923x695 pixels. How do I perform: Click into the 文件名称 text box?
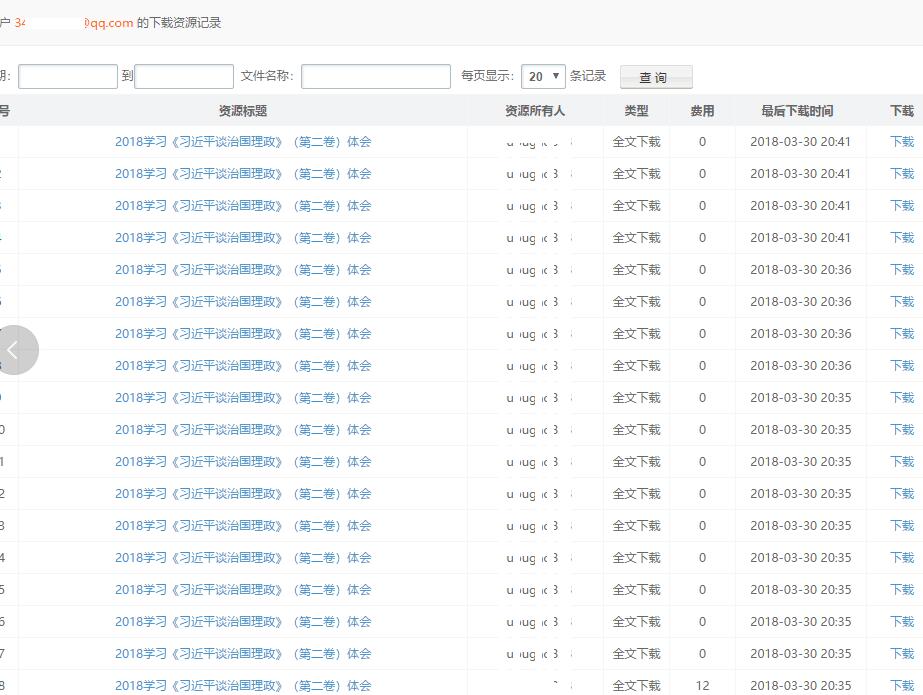[x=376, y=77]
